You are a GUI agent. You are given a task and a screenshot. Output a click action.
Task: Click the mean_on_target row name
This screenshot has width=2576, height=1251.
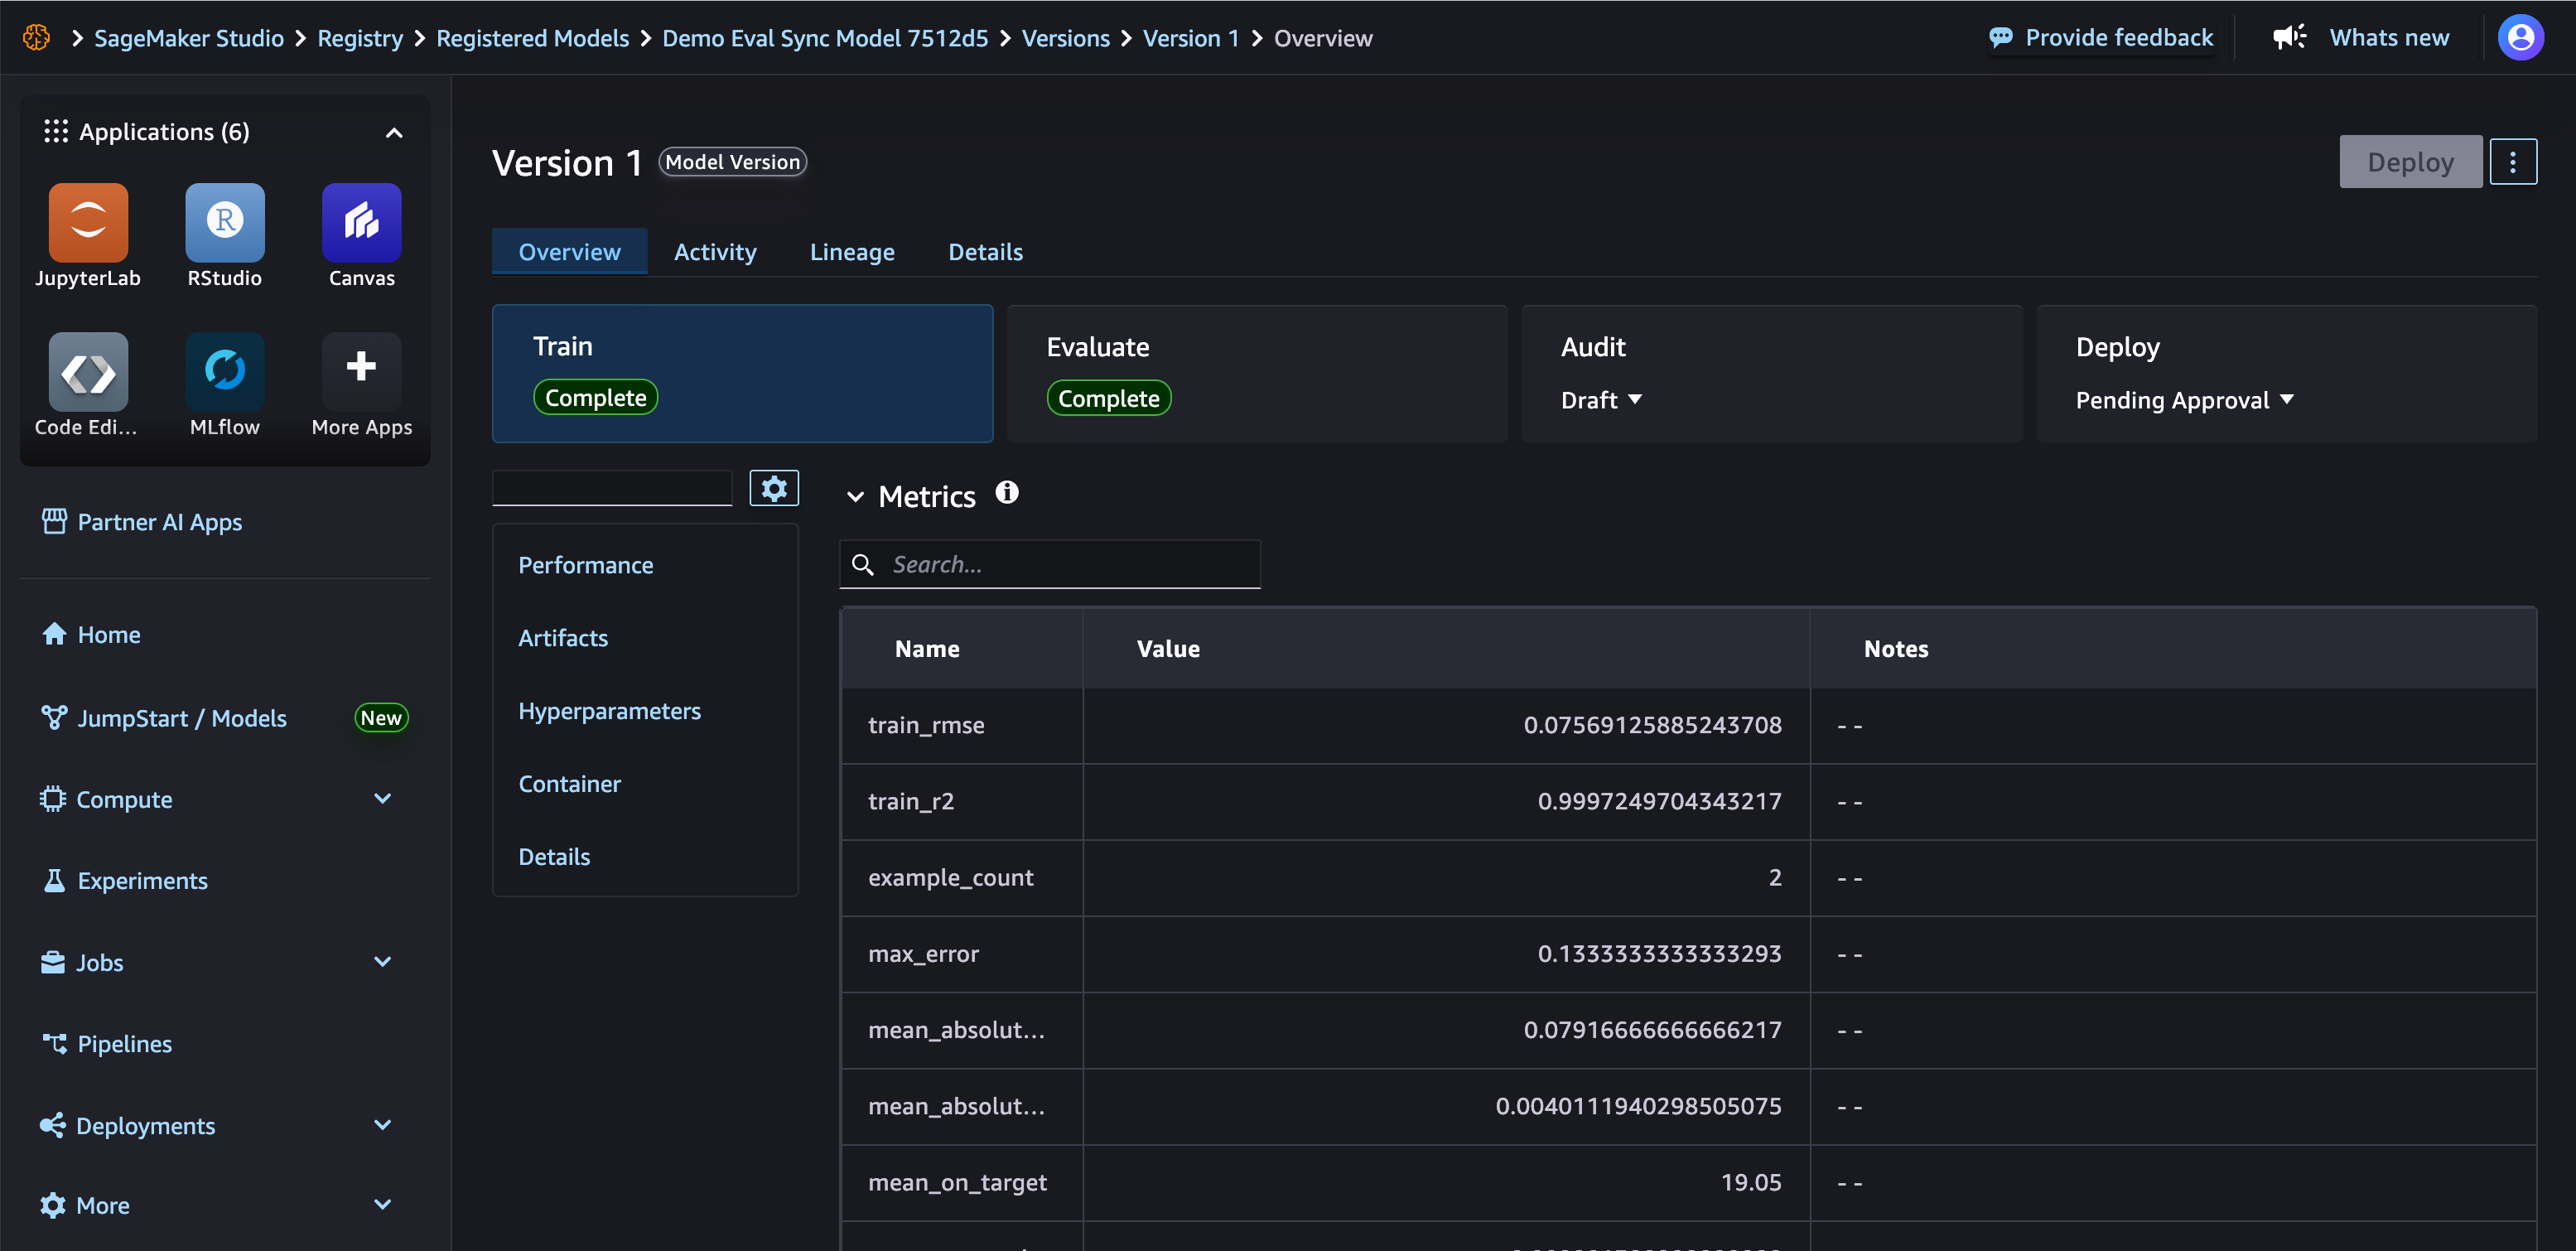(957, 1182)
